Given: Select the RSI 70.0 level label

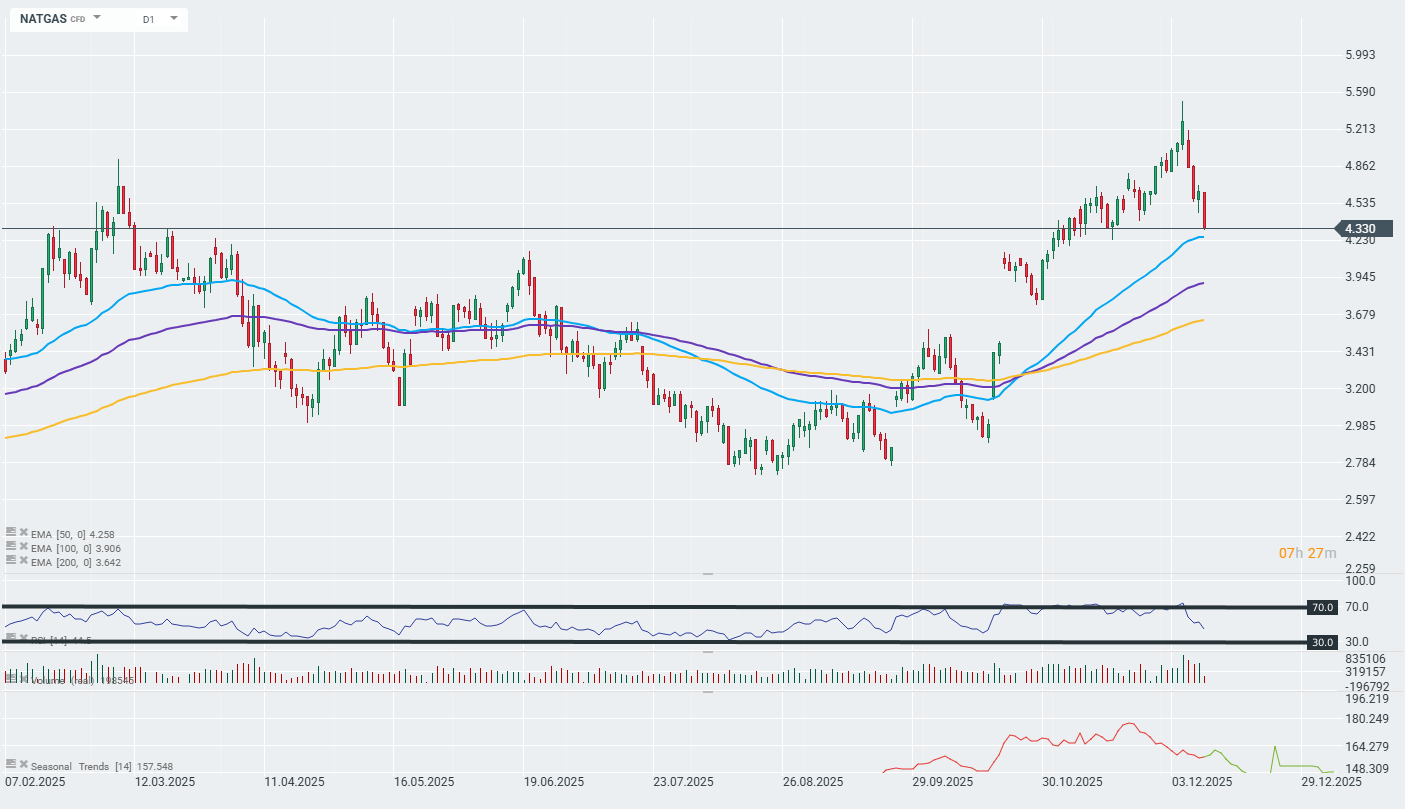Looking at the screenshot, I should (1321, 607).
